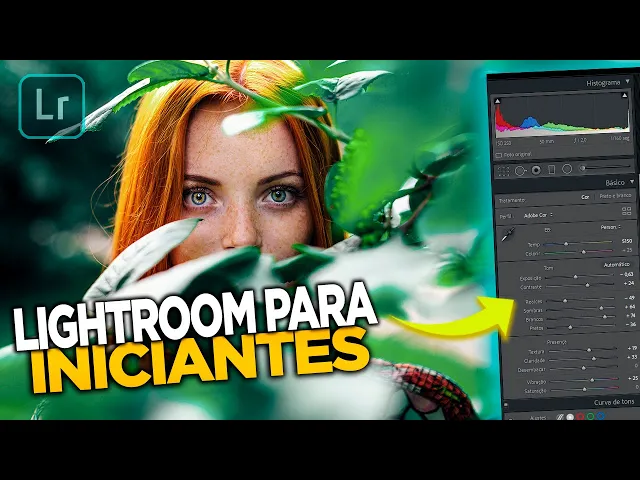This screenshot has width=640, height=480.
Task: Toggle the Foto original checkbox
Action: [x=498, y=156]
